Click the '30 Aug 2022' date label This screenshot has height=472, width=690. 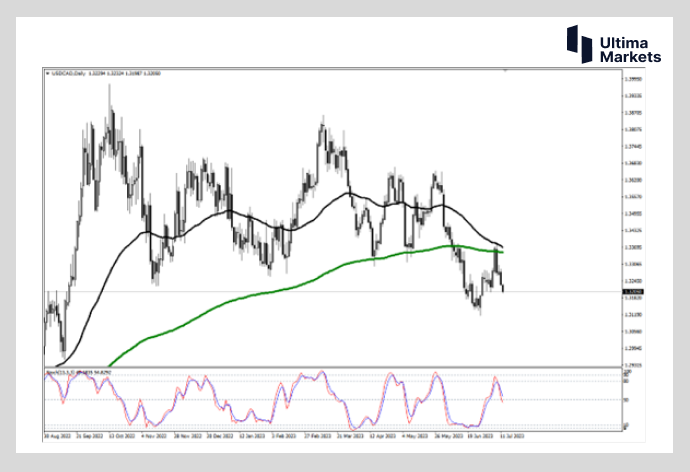click(57, 436)
